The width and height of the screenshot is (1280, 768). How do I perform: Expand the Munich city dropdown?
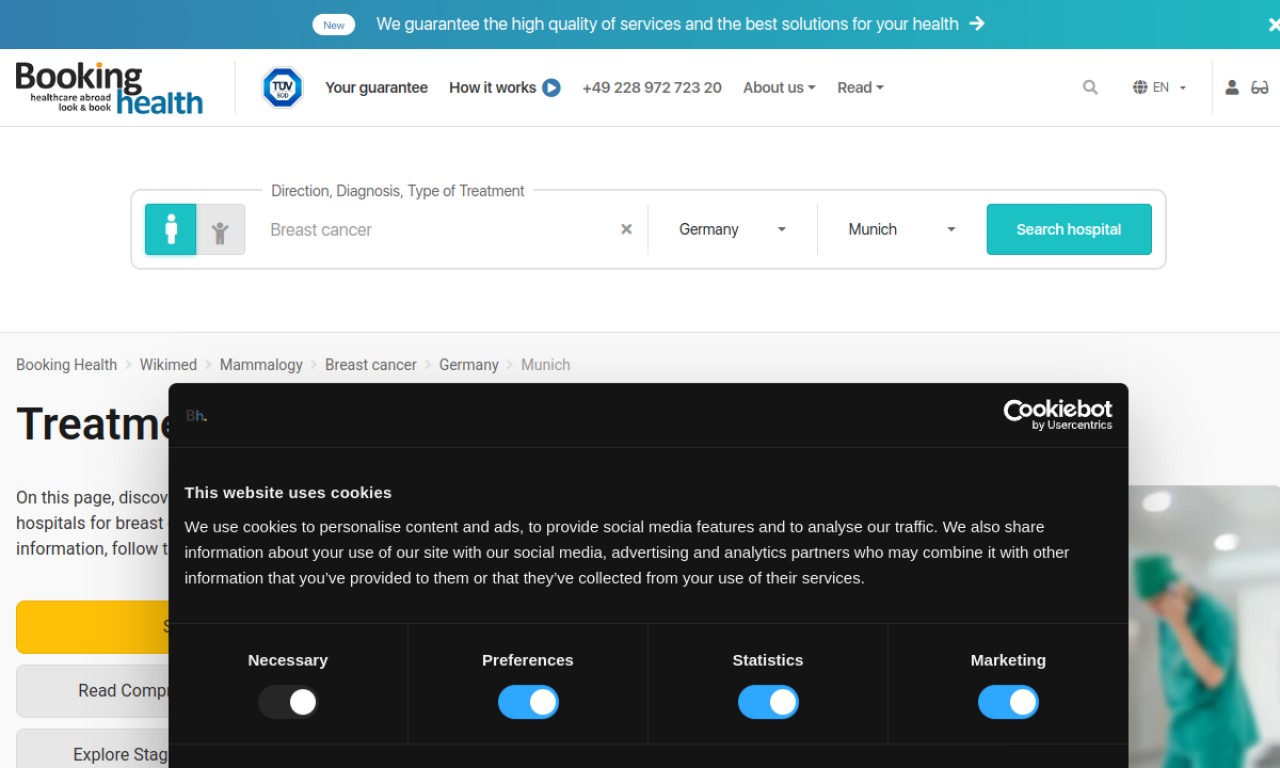coord(902,229)
